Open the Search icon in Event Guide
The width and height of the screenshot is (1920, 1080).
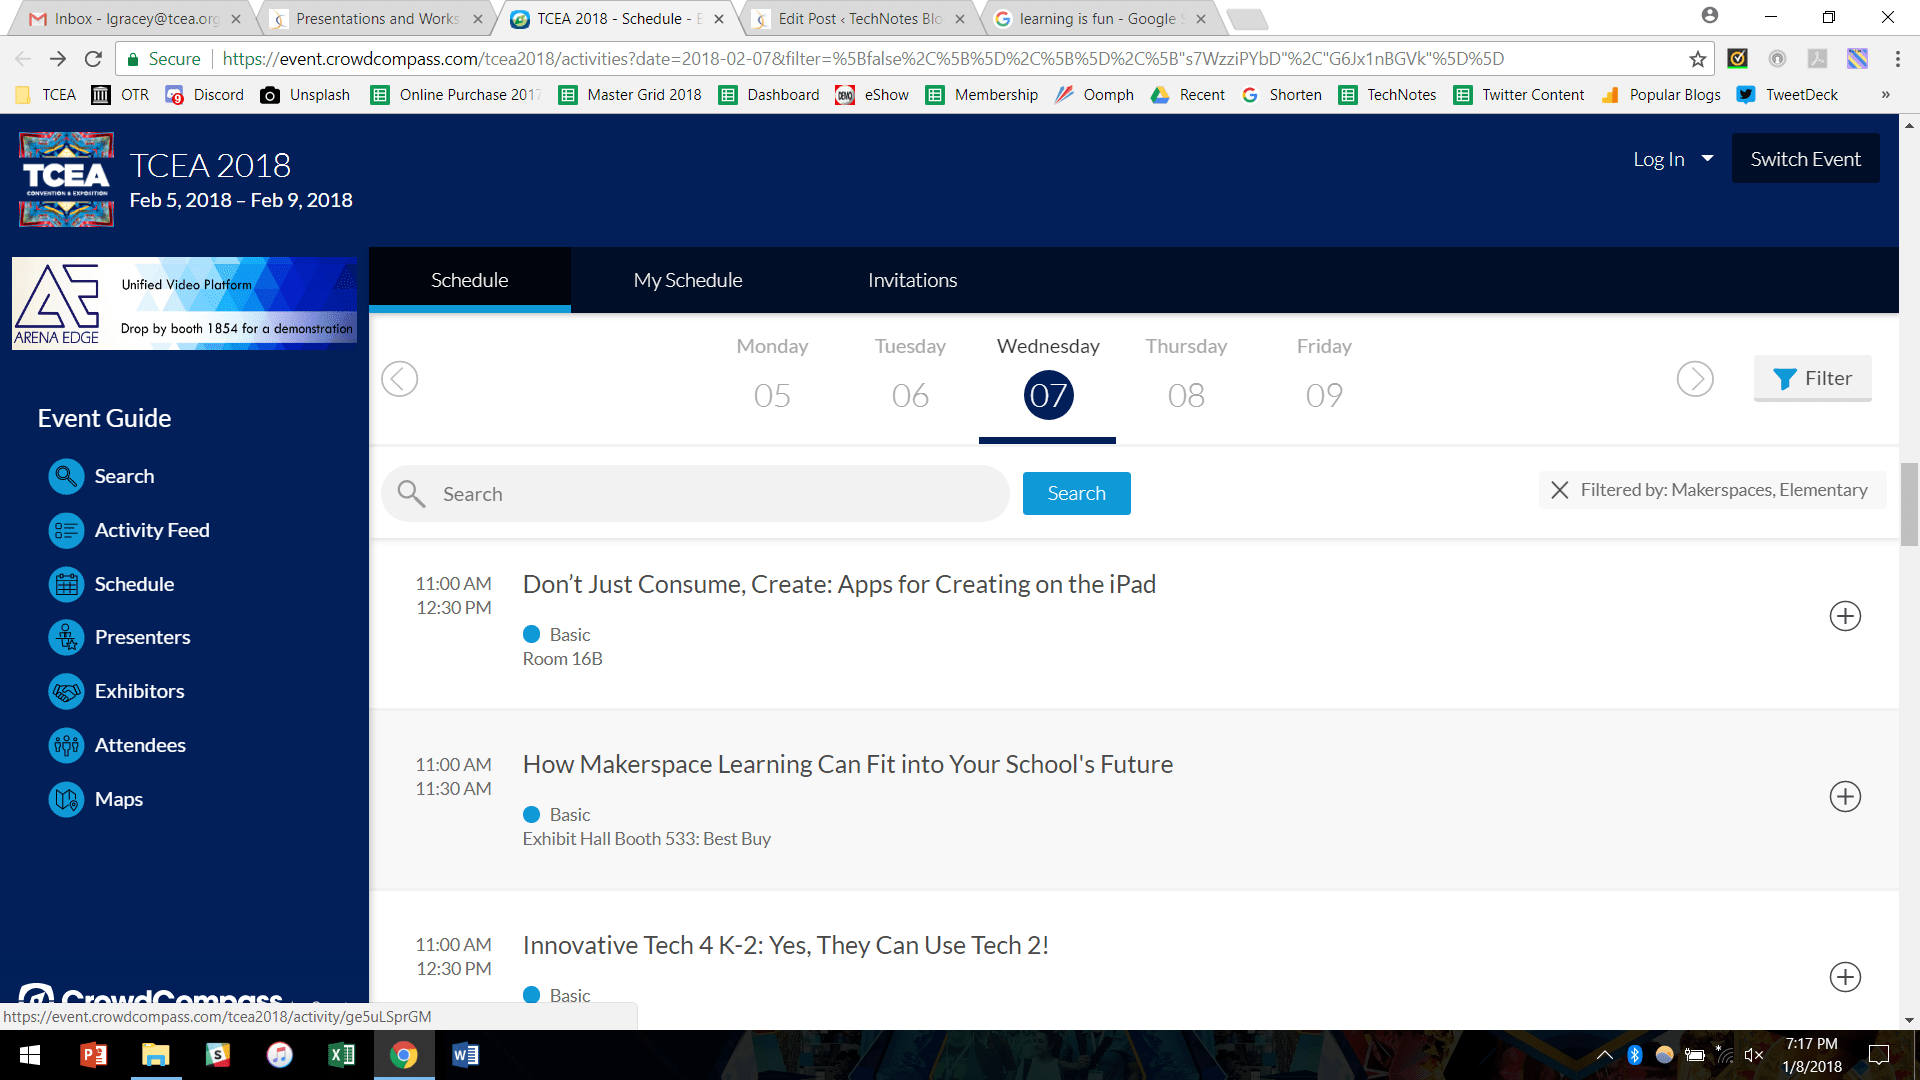[x=66, y=476]
